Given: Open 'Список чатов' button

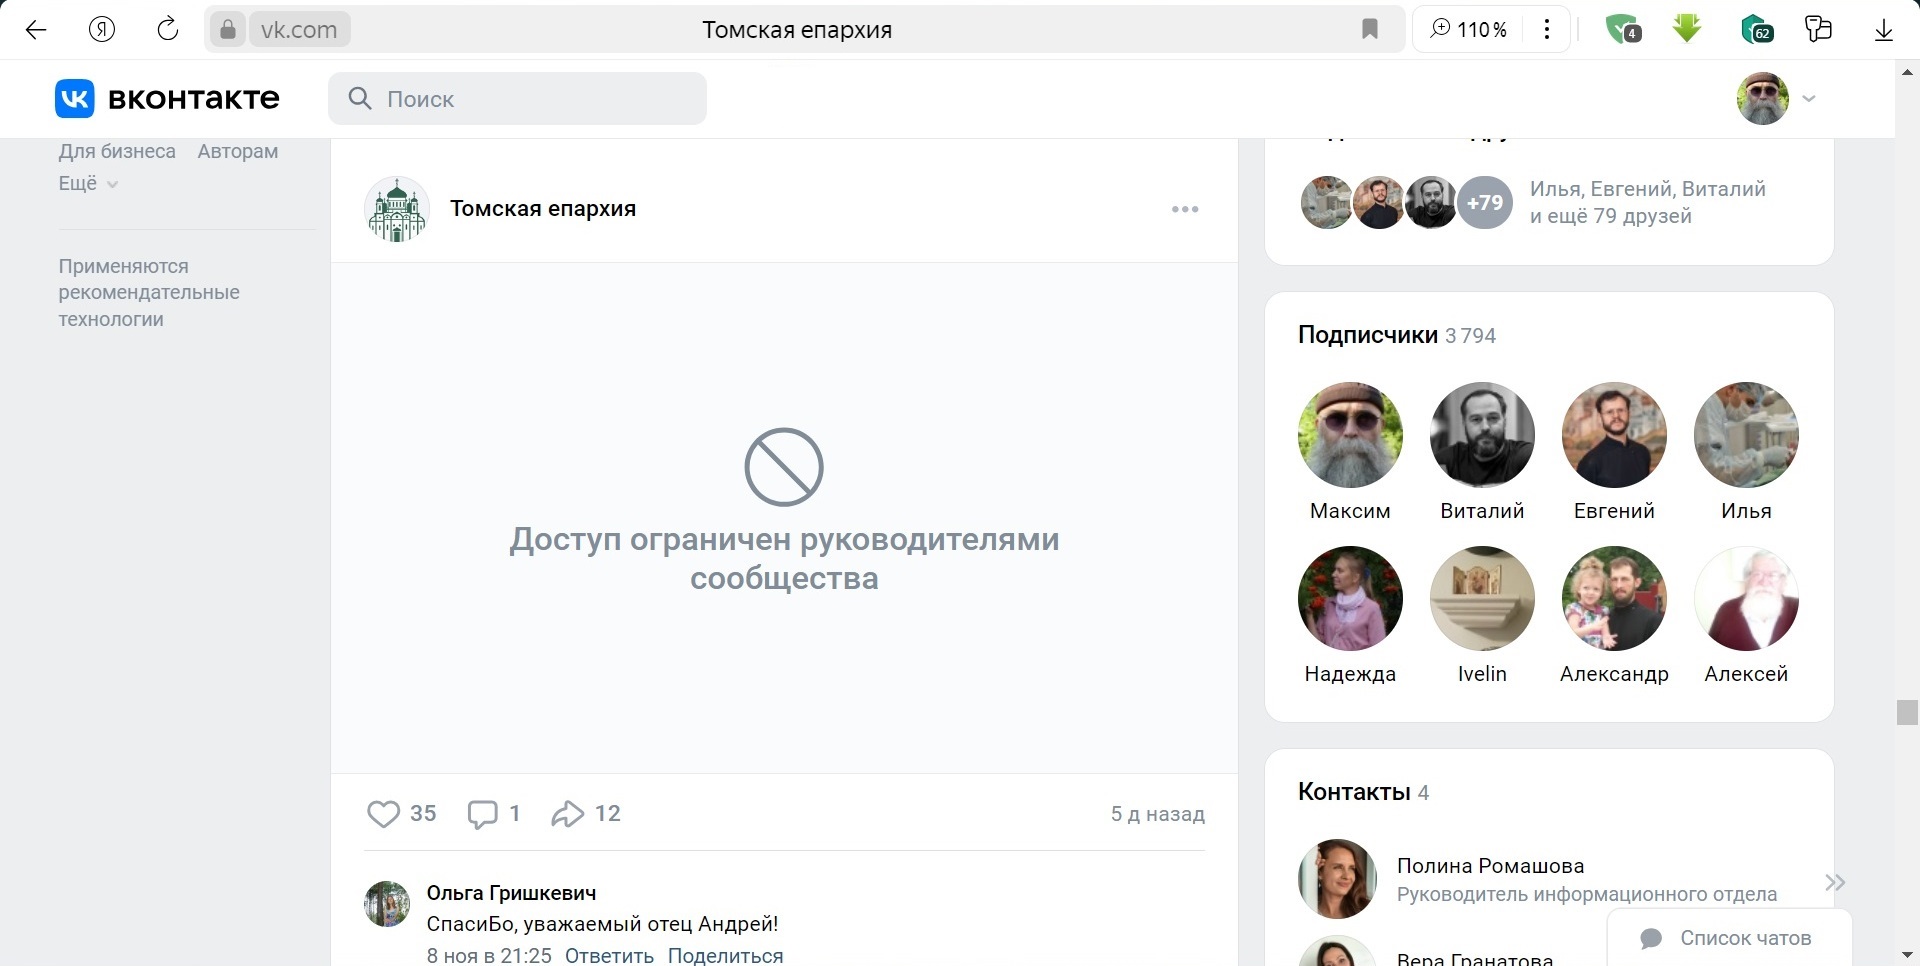Looking at the screenshot, I should pyautogui.click(x=1729, y=938).
